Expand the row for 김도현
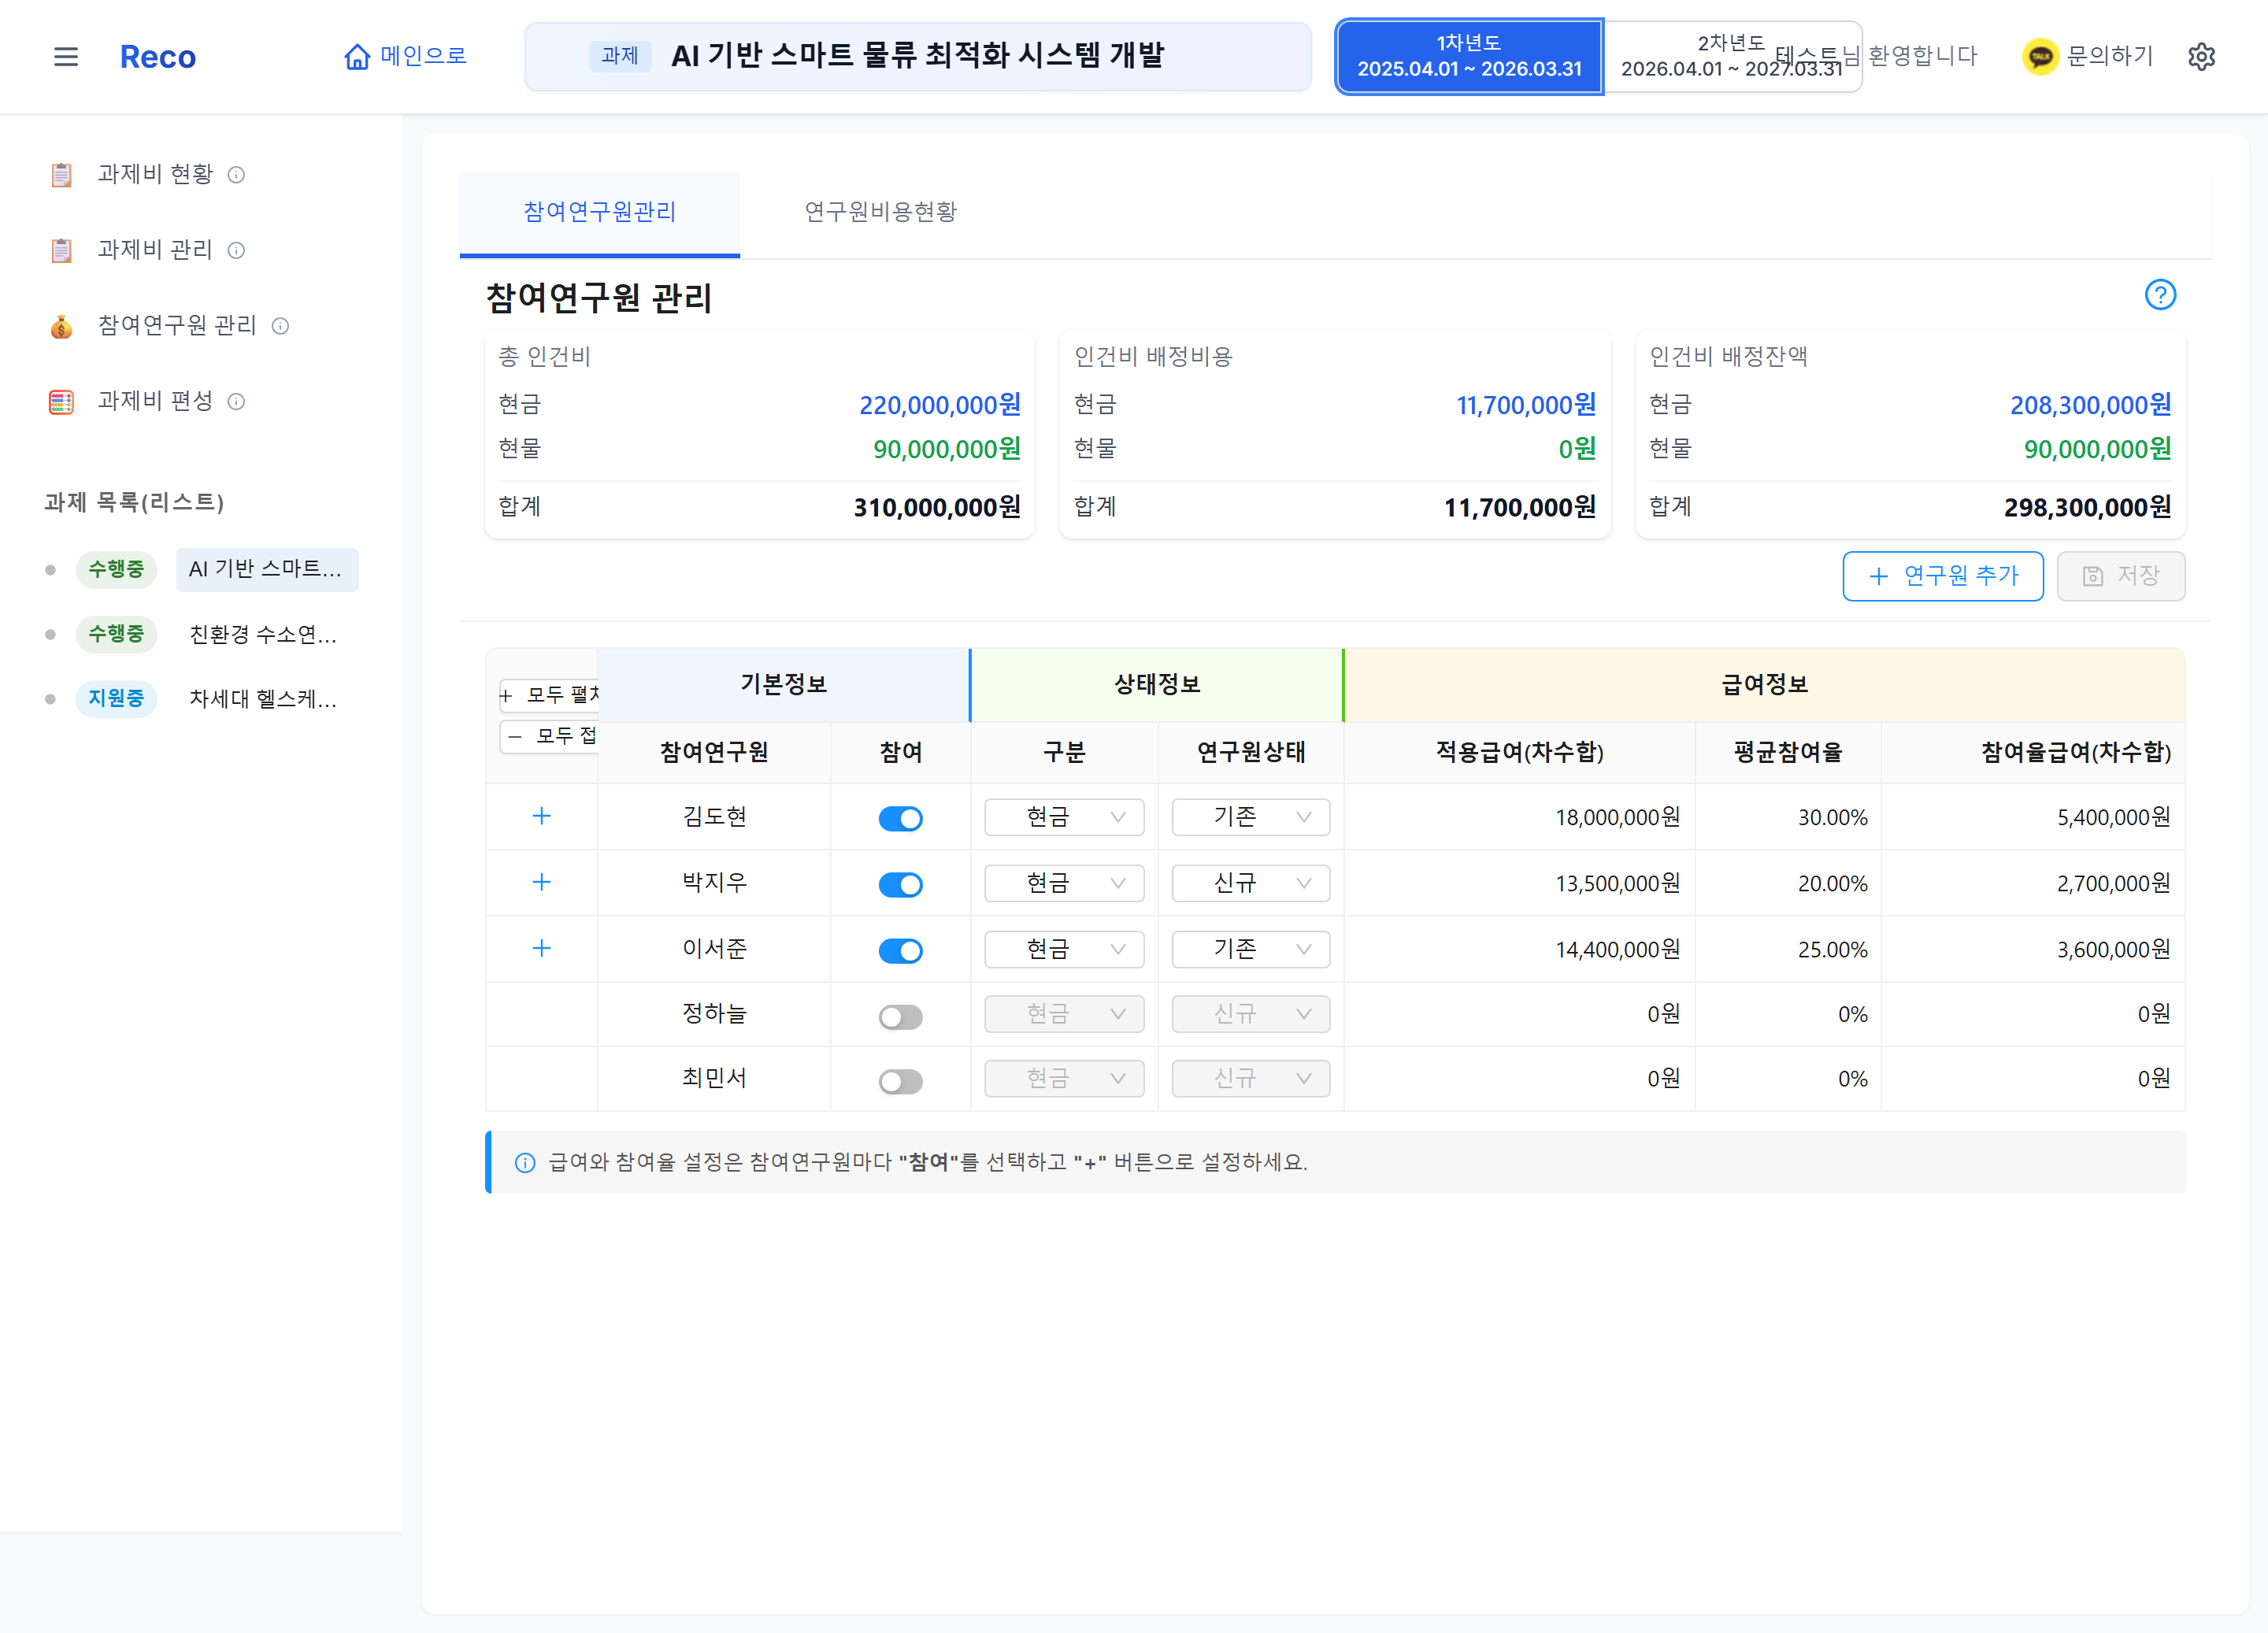The image size is (2268, 1633). pos(541,816)
